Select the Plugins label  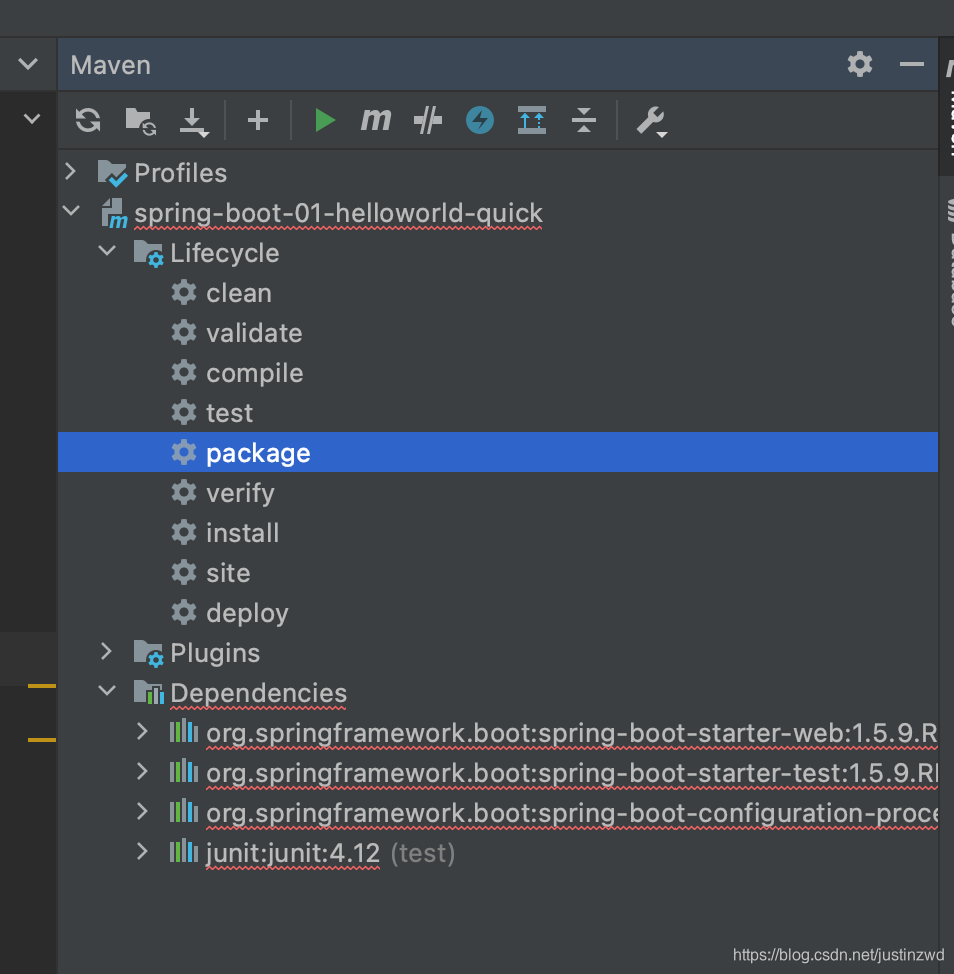click(215, 653)
